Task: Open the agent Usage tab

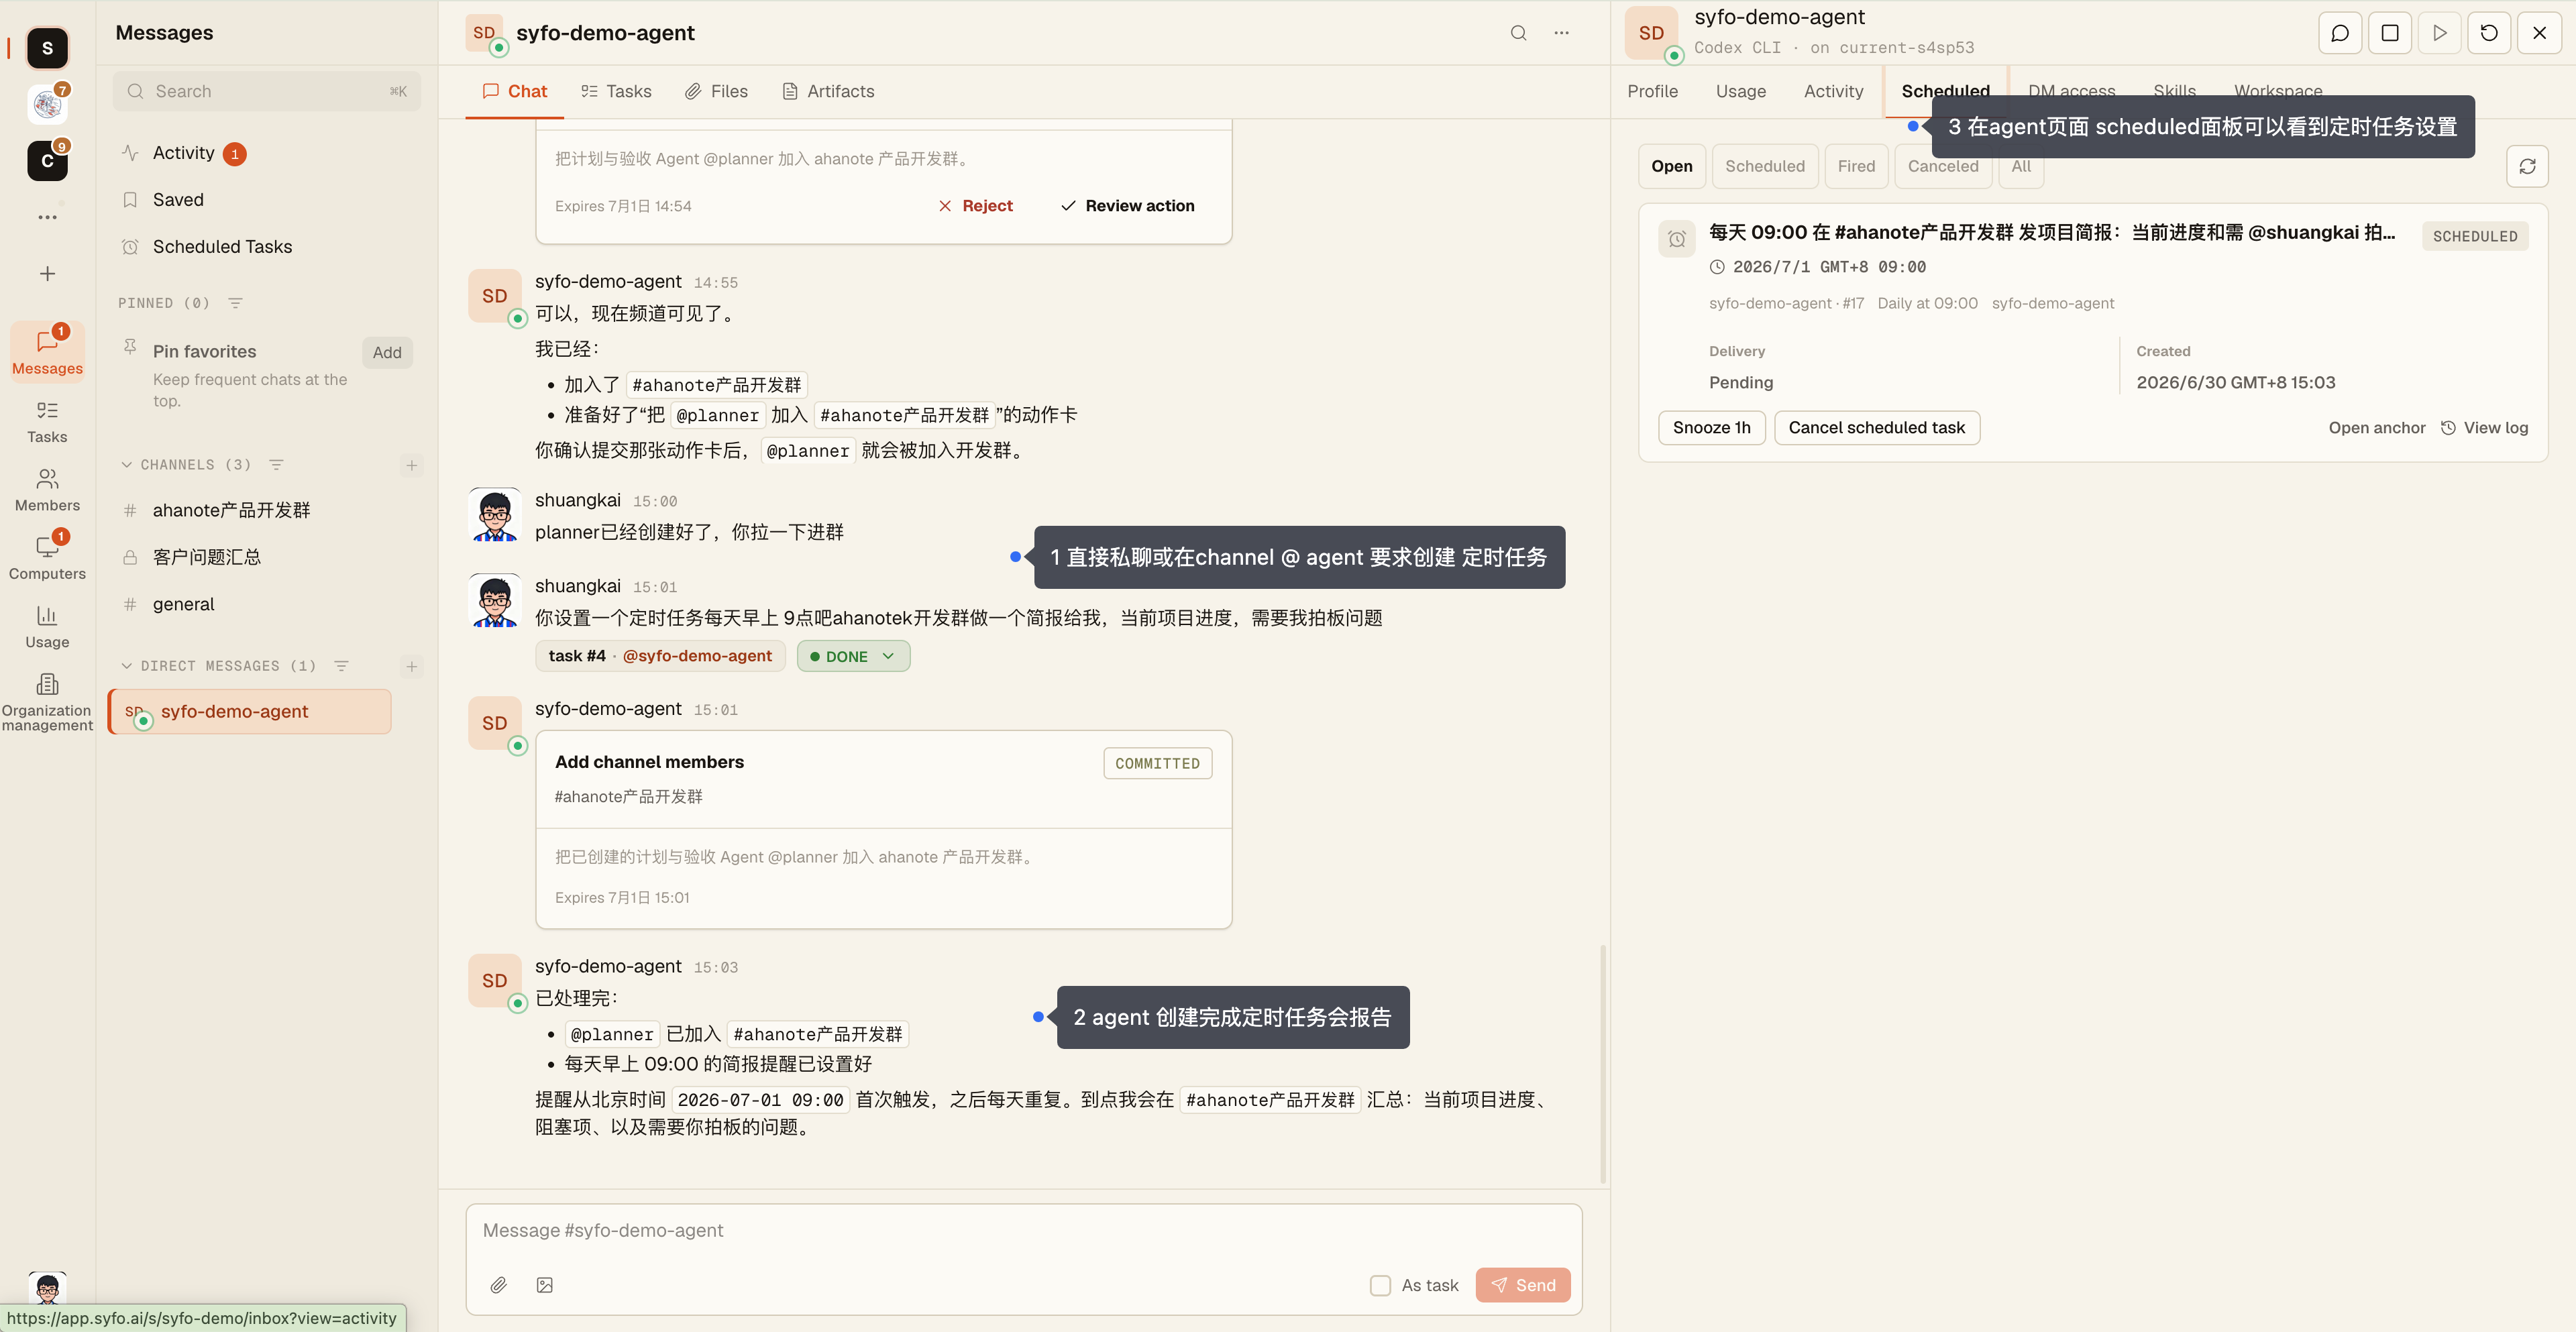Action: 1741,91
